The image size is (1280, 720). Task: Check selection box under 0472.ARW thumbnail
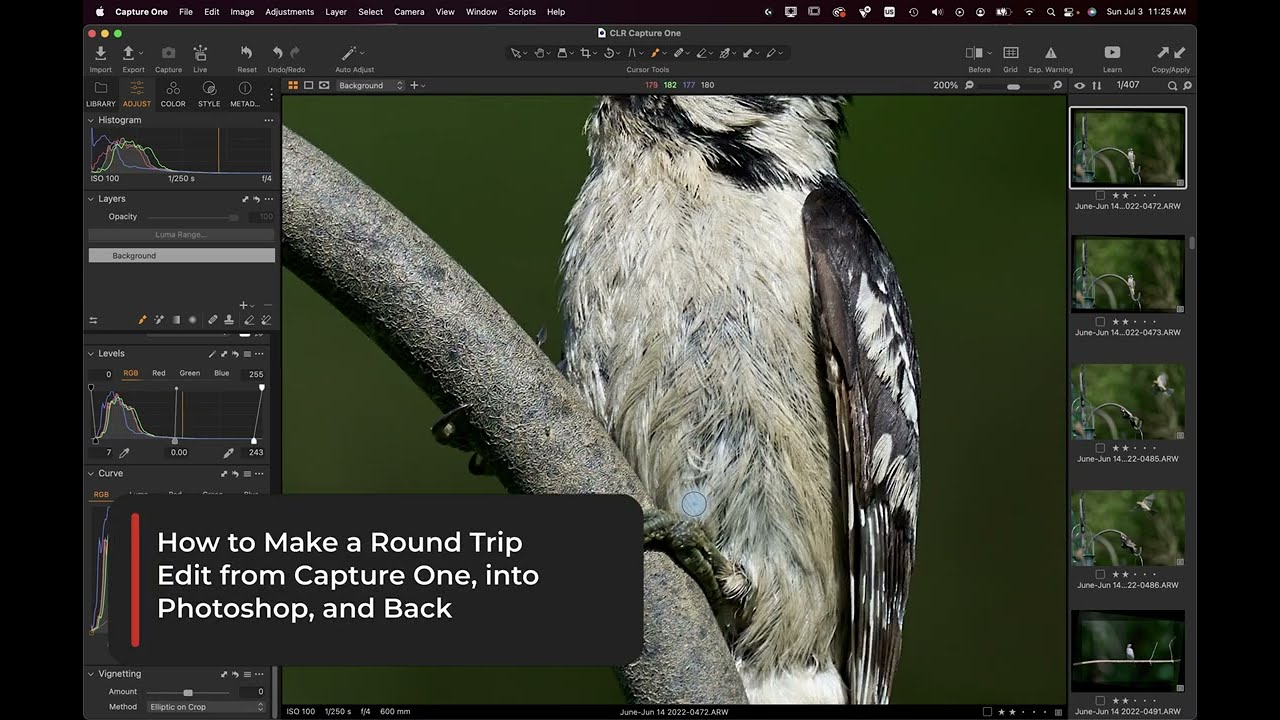pos(1100,195)
